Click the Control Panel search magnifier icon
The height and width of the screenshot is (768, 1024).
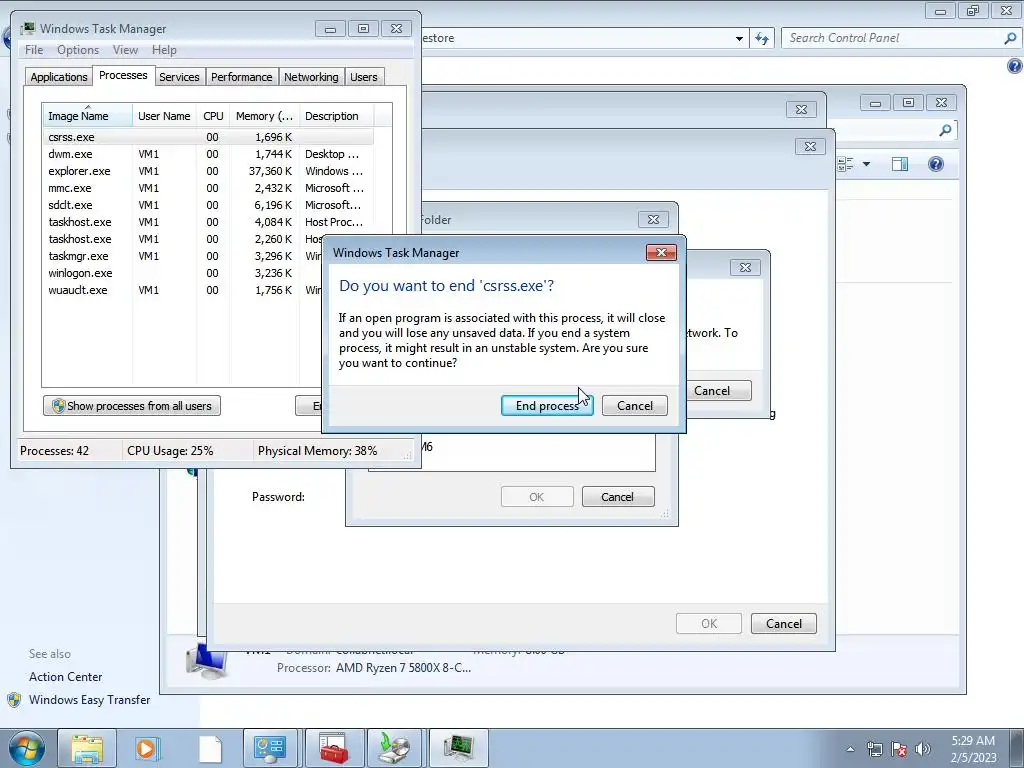pyautogui.click(x=1010, y=38)
